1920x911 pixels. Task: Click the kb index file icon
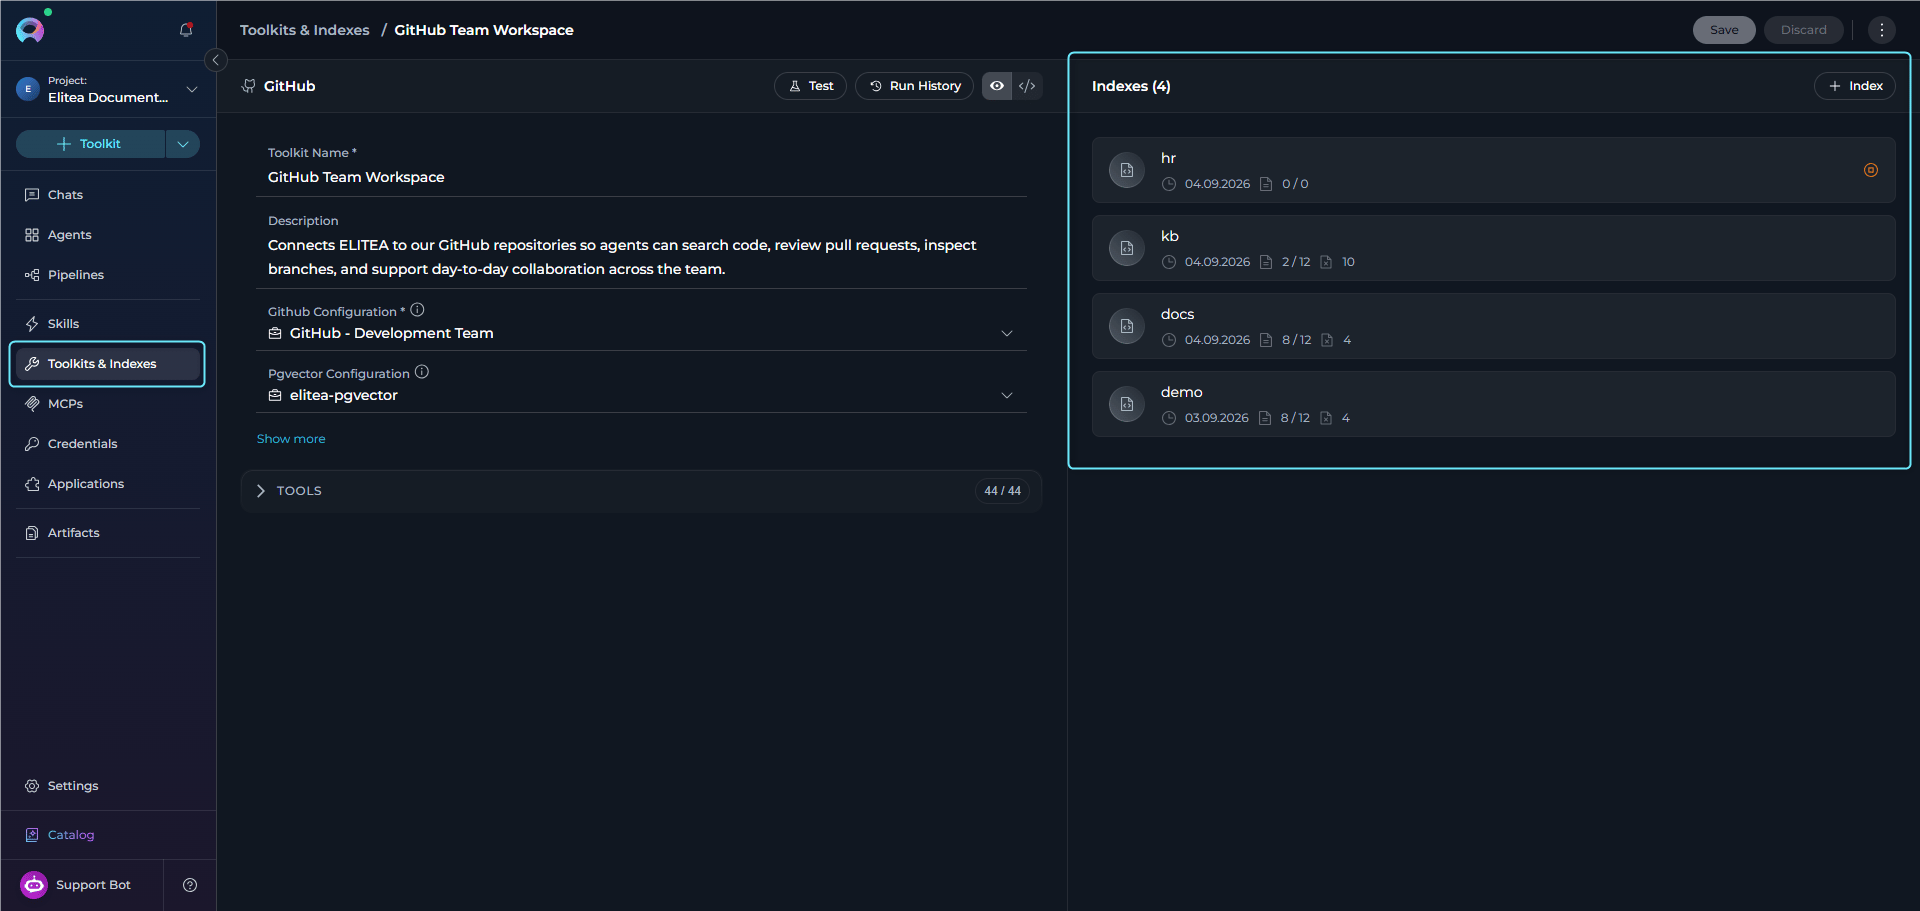pyautogui.click(x=1127, y=248)
